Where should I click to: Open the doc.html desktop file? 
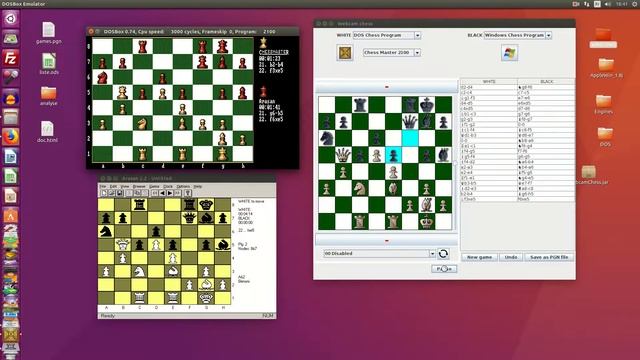pyautogui.click(x=47, y=131)
